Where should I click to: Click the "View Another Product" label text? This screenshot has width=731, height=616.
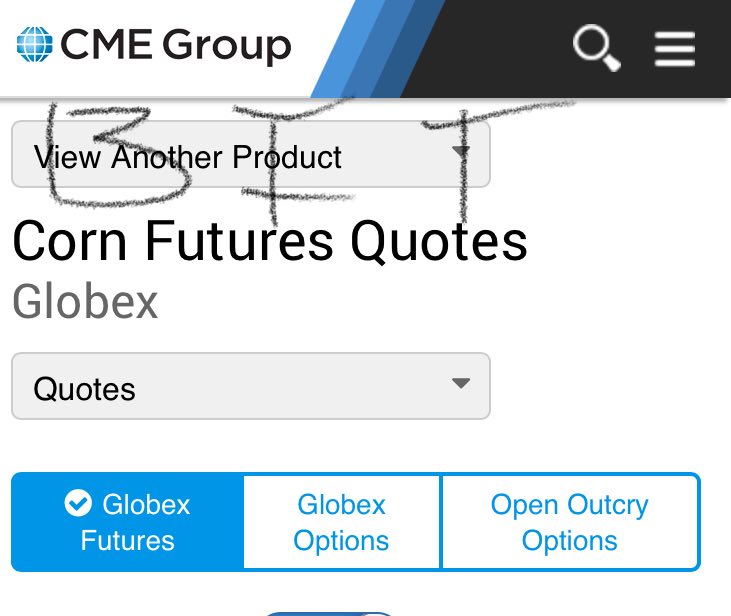click(x=187, y=157)
